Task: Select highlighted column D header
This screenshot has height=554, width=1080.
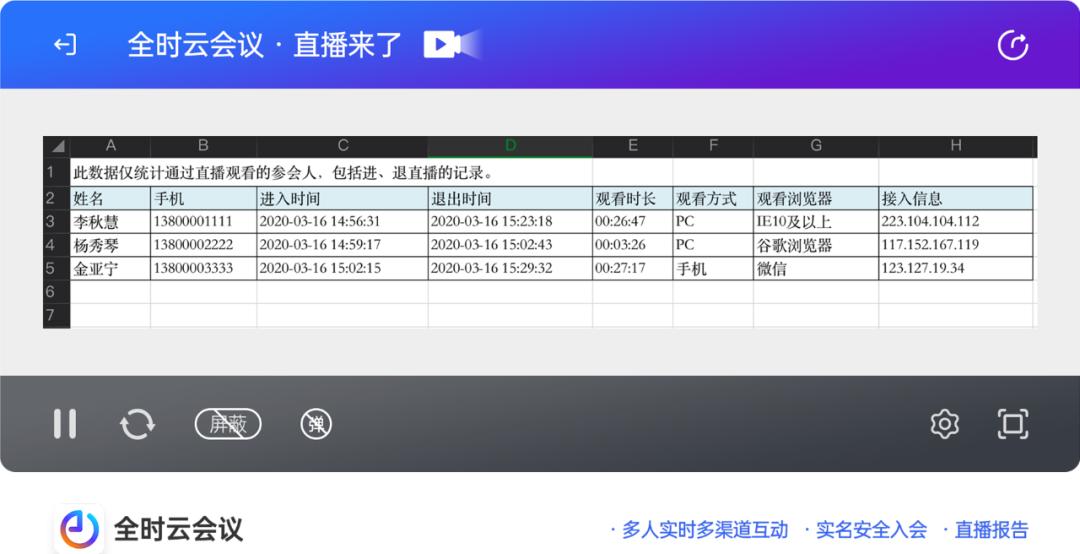Action: (510, 146)
